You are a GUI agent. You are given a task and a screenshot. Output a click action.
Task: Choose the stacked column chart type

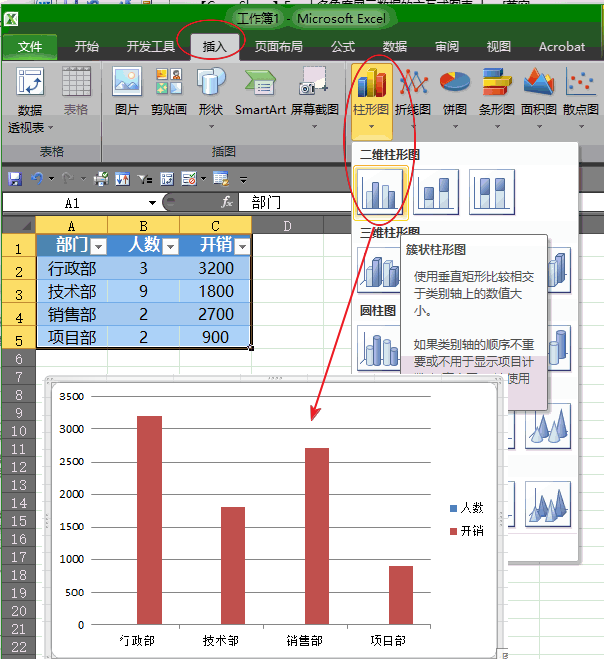[x=437, y=191]
